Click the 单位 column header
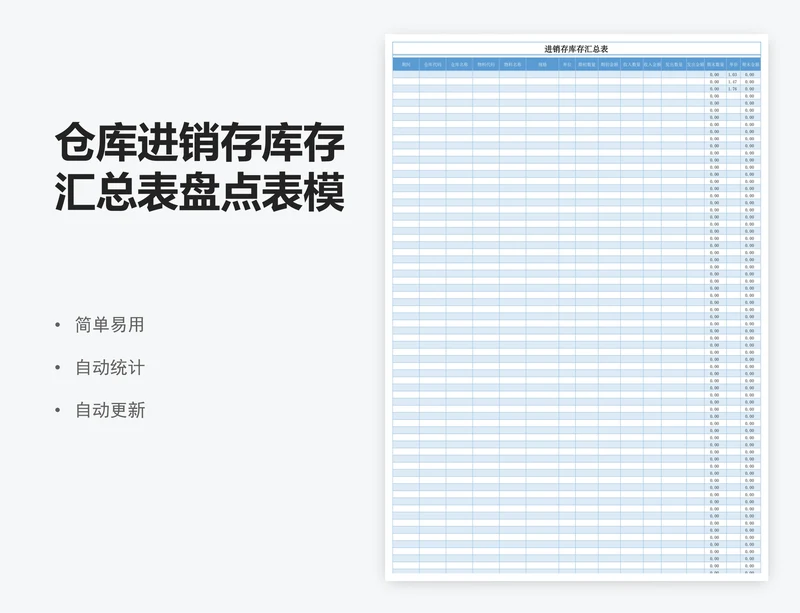The height and width of the screenshot is (613, 800). (567, 65)
